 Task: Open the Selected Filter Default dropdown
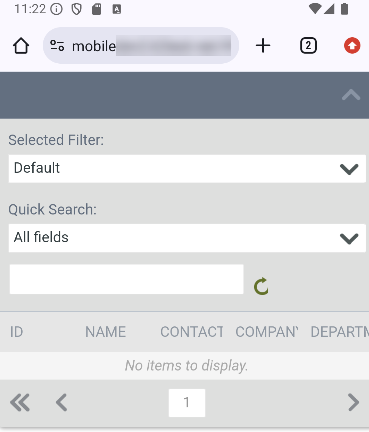(x=187, y=169)
